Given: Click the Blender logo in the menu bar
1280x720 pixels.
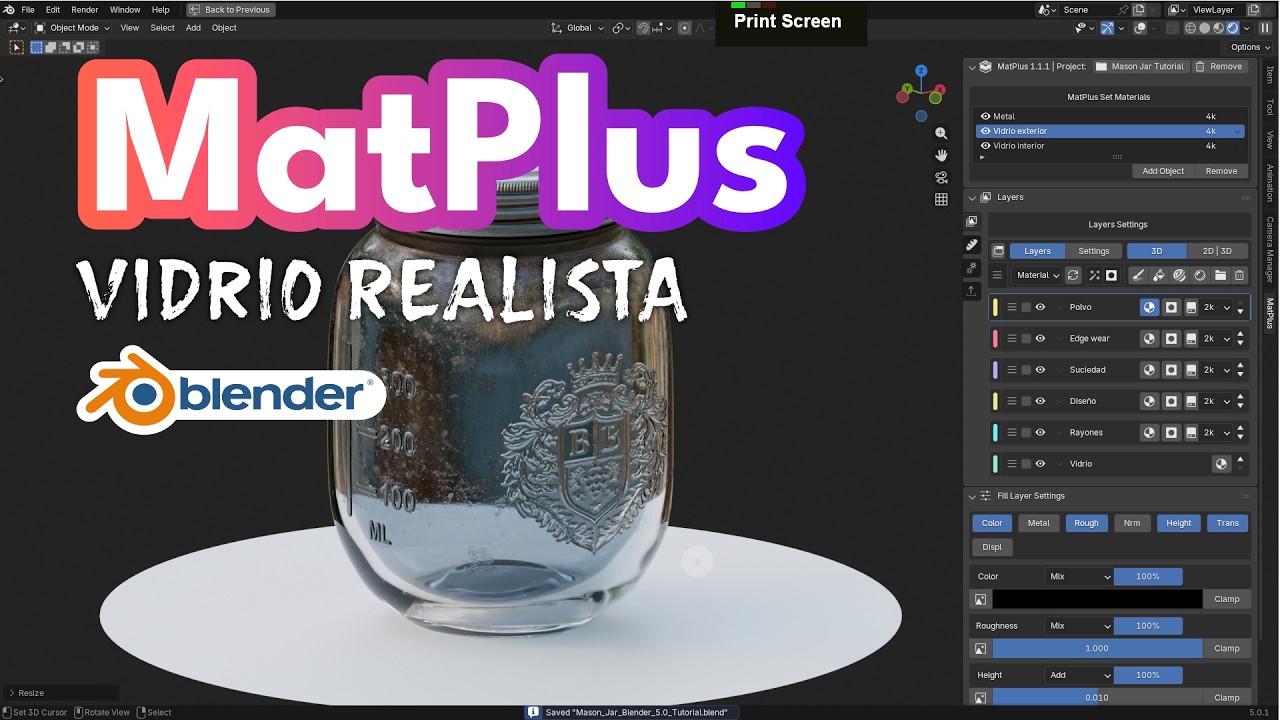Looking at the screenshot, I should click(9, 9).
